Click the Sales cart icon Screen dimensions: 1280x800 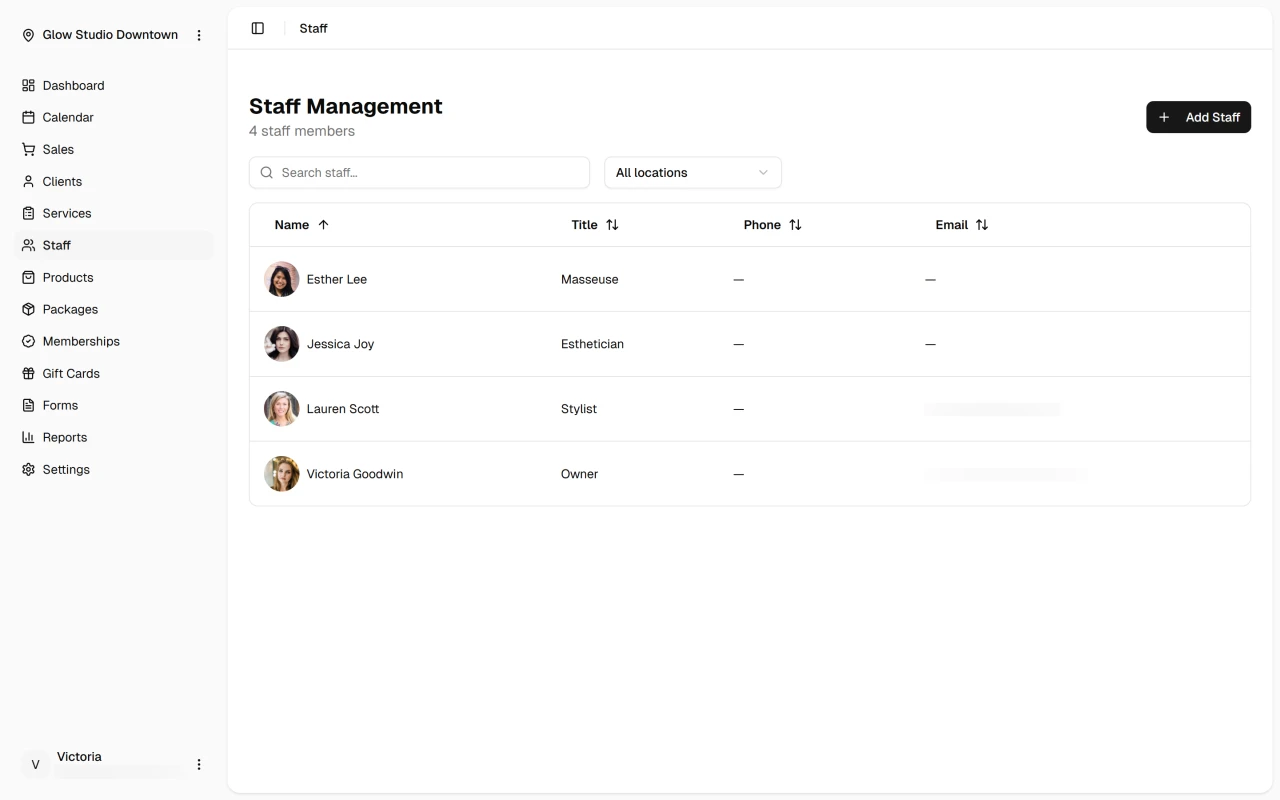(x=28, y=149)
